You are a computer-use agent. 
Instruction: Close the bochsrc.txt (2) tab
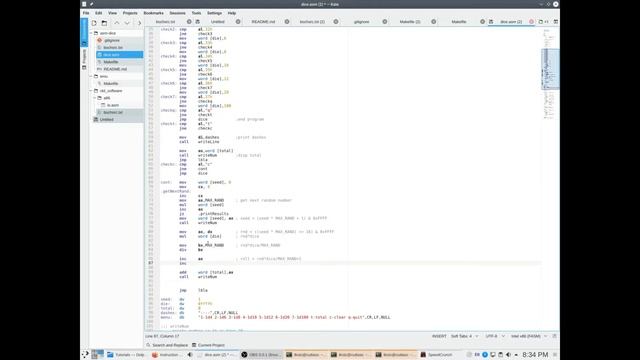pos(336,22)
